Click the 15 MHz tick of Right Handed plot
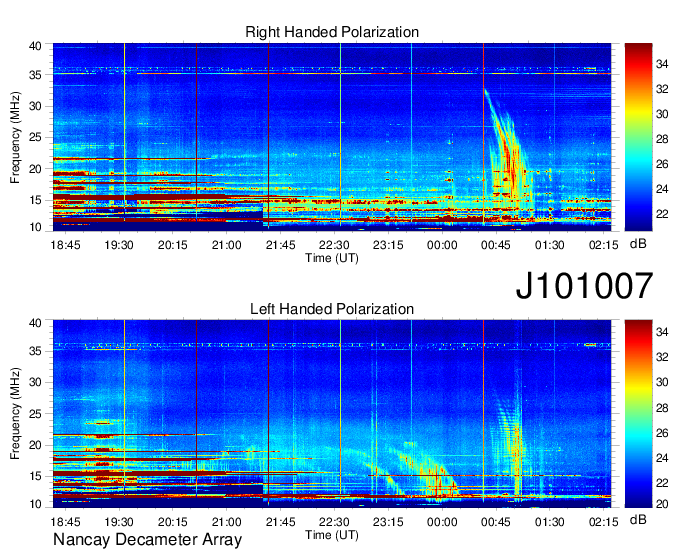The width and height of the screenshot is (680, 552). [36, 200]
